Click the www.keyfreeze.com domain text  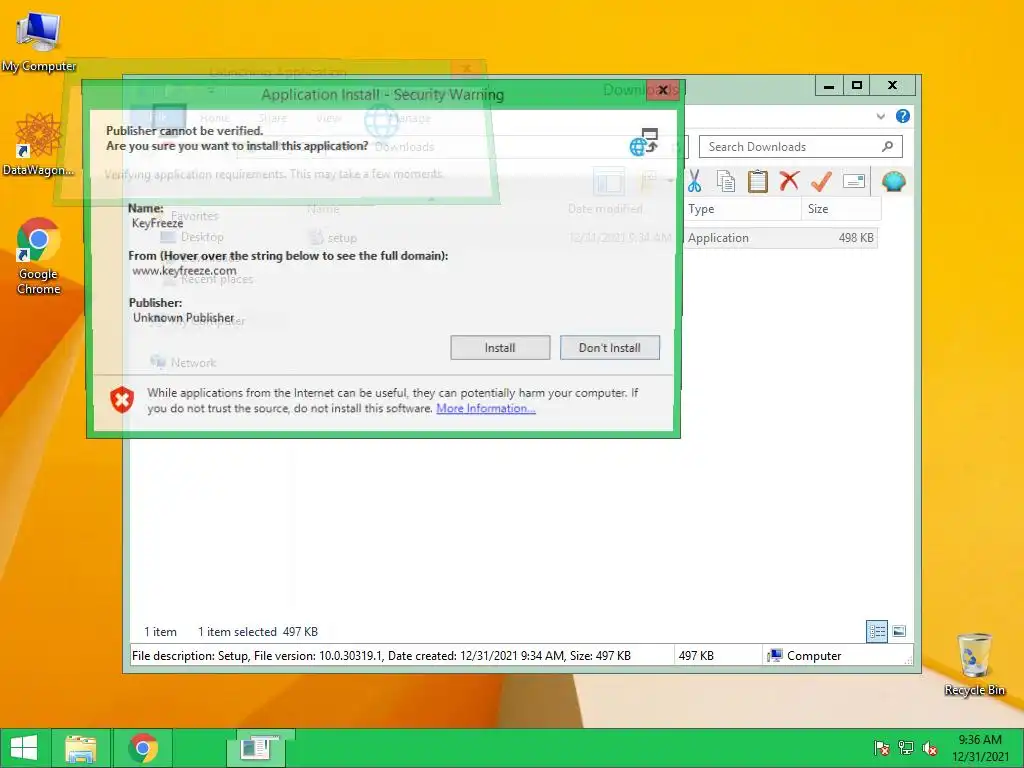point(184,270)
